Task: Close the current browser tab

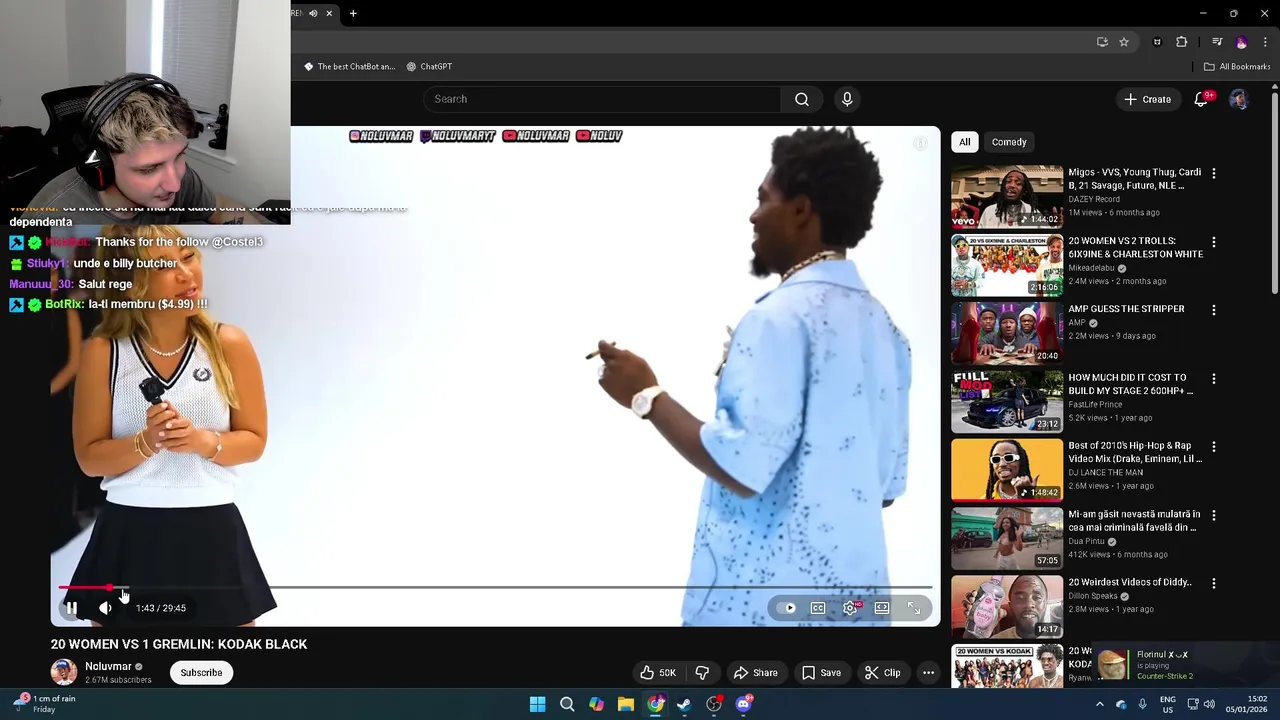Action: pos(328,14)
